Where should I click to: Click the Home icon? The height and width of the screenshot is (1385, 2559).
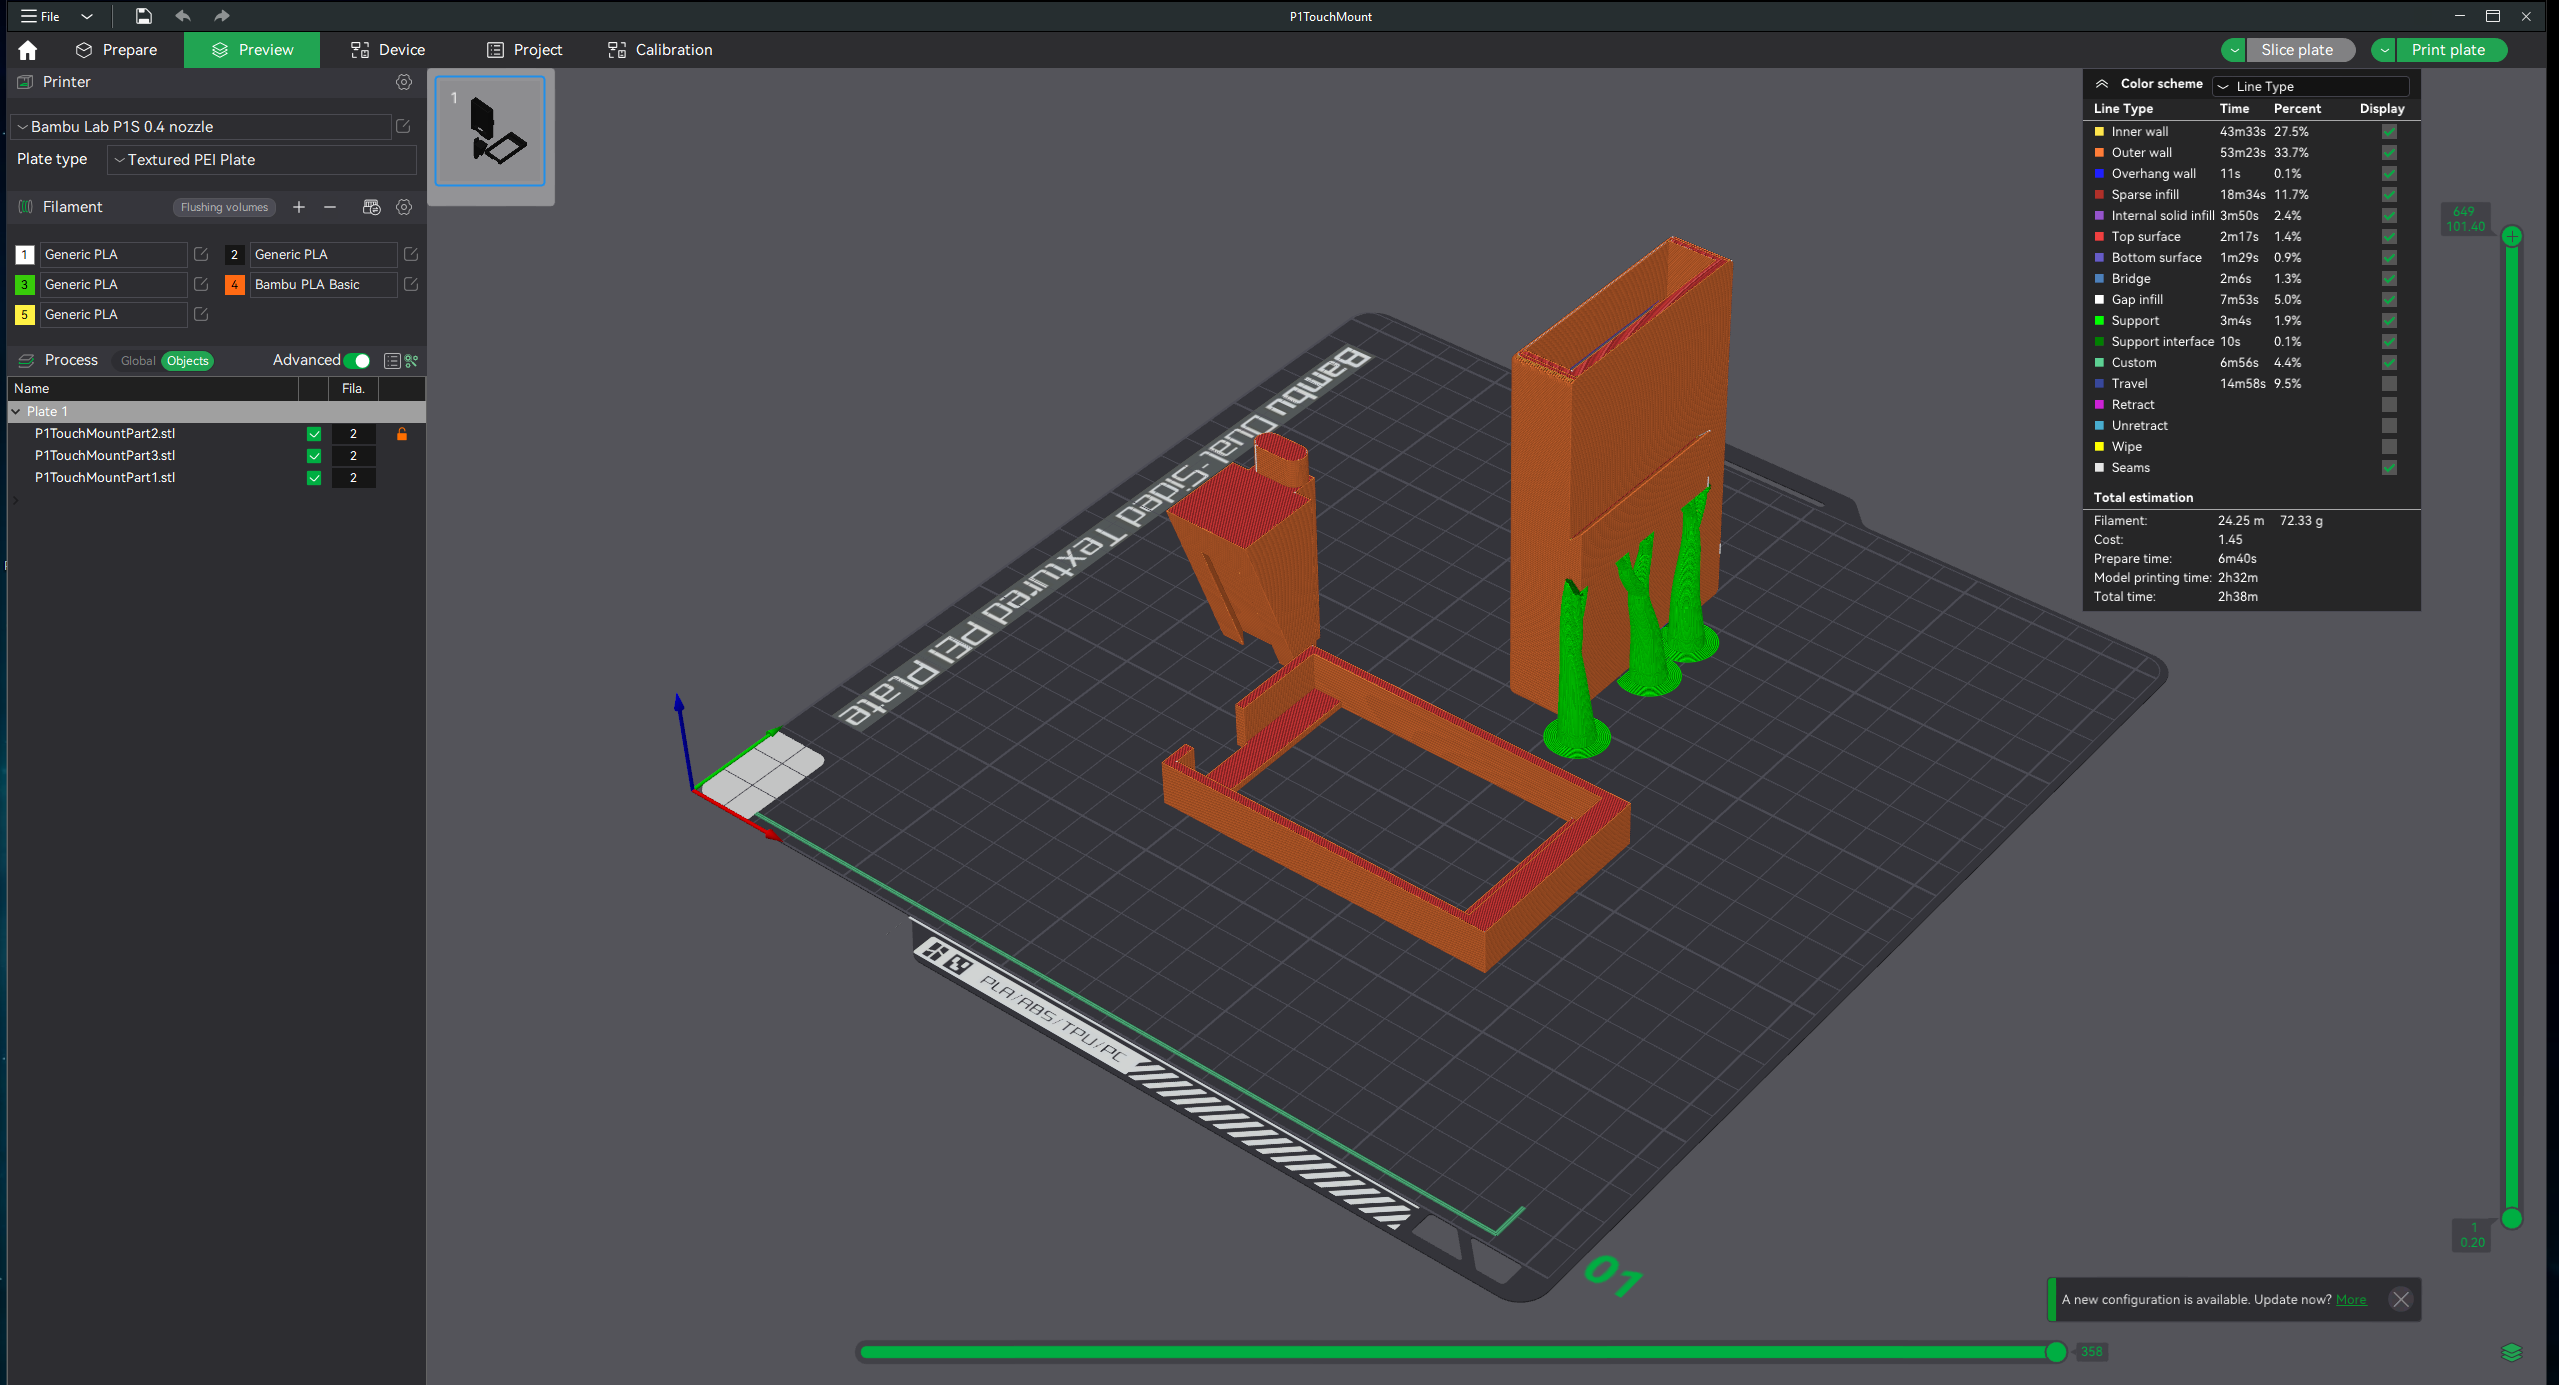(27, 50)
